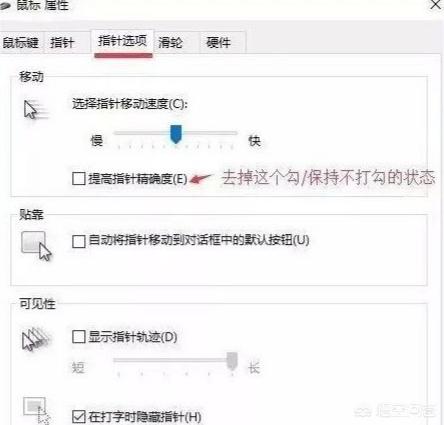Screen dimensions: 444x425
Task: Click the 慢 end of speed slider
Action: 97,141
